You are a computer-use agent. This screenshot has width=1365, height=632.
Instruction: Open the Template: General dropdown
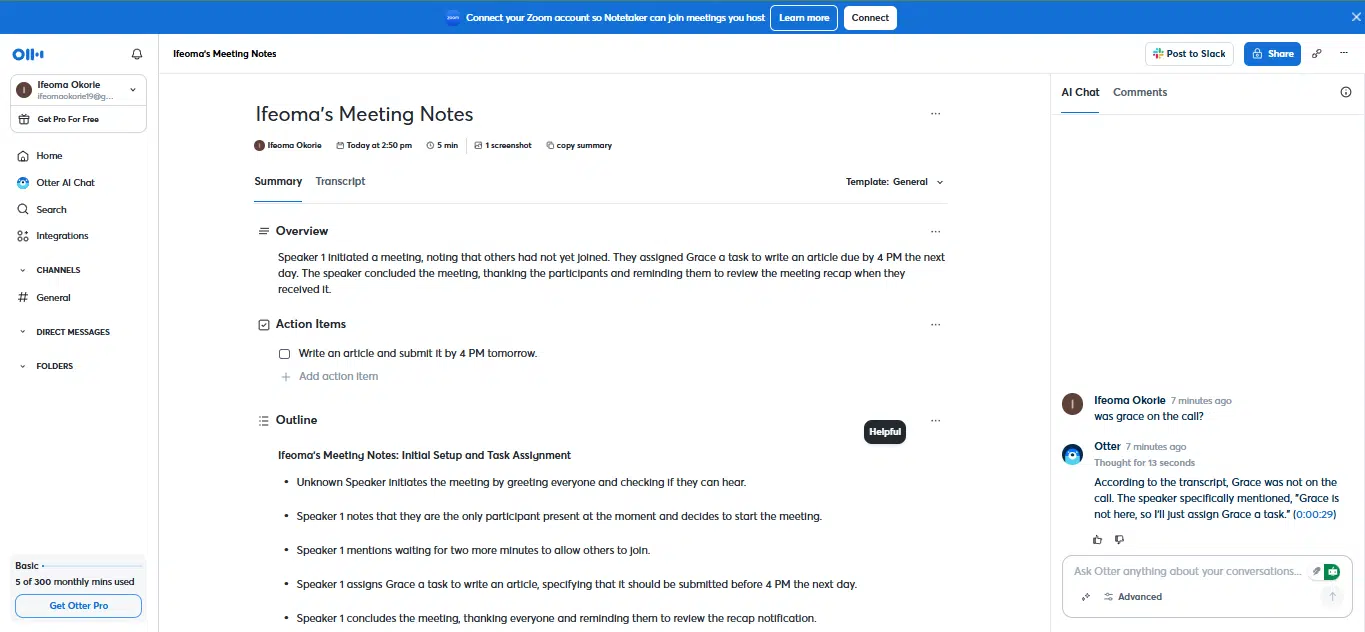click(895, 182)
